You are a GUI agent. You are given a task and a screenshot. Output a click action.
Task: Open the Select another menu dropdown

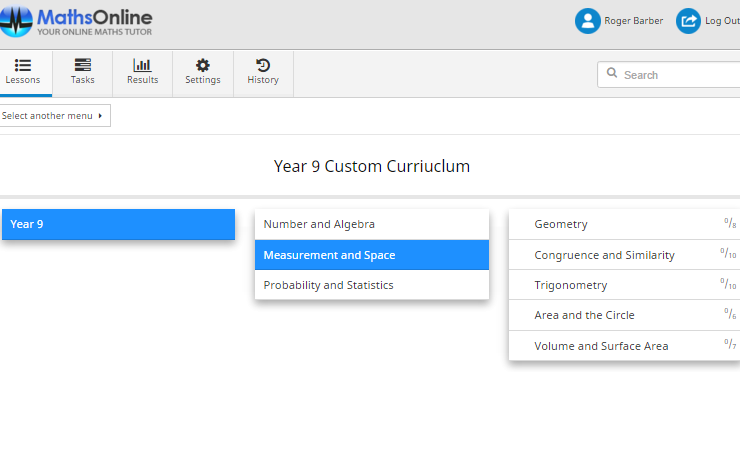point(54,116)
